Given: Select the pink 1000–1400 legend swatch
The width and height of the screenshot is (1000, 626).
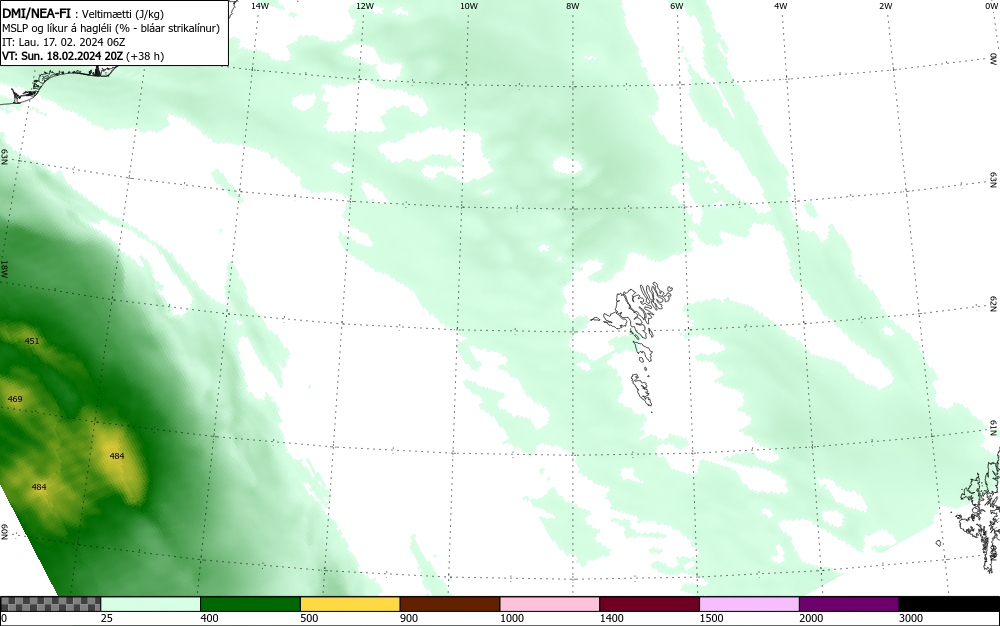Looking at the screenshot, I should [x=550, y=604].
